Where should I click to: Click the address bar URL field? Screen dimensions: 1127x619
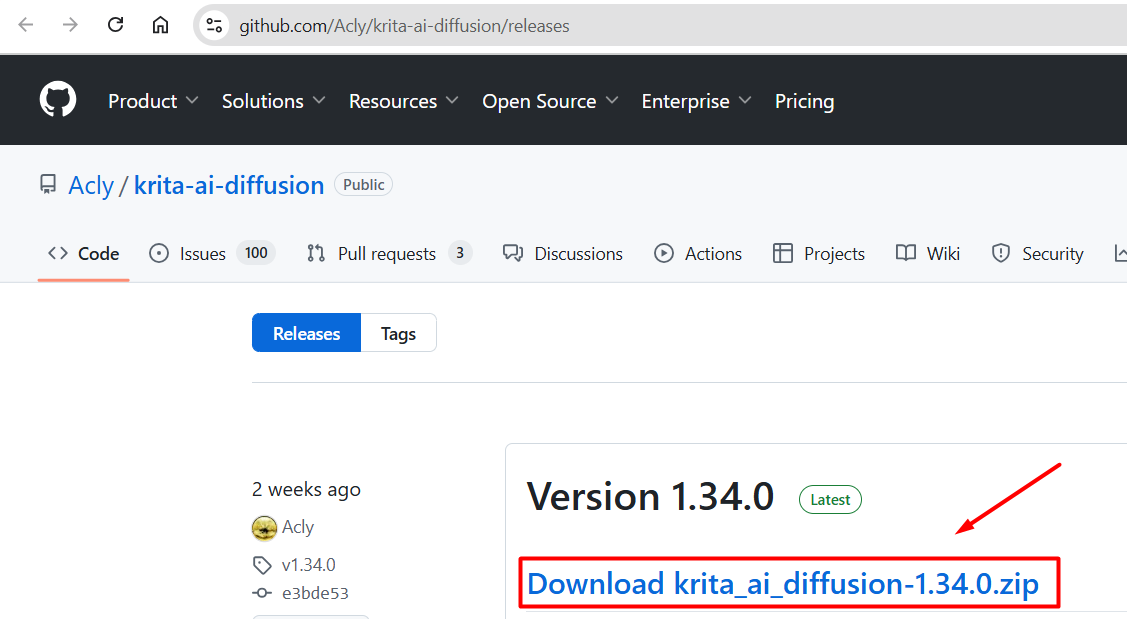coord(600,26)
